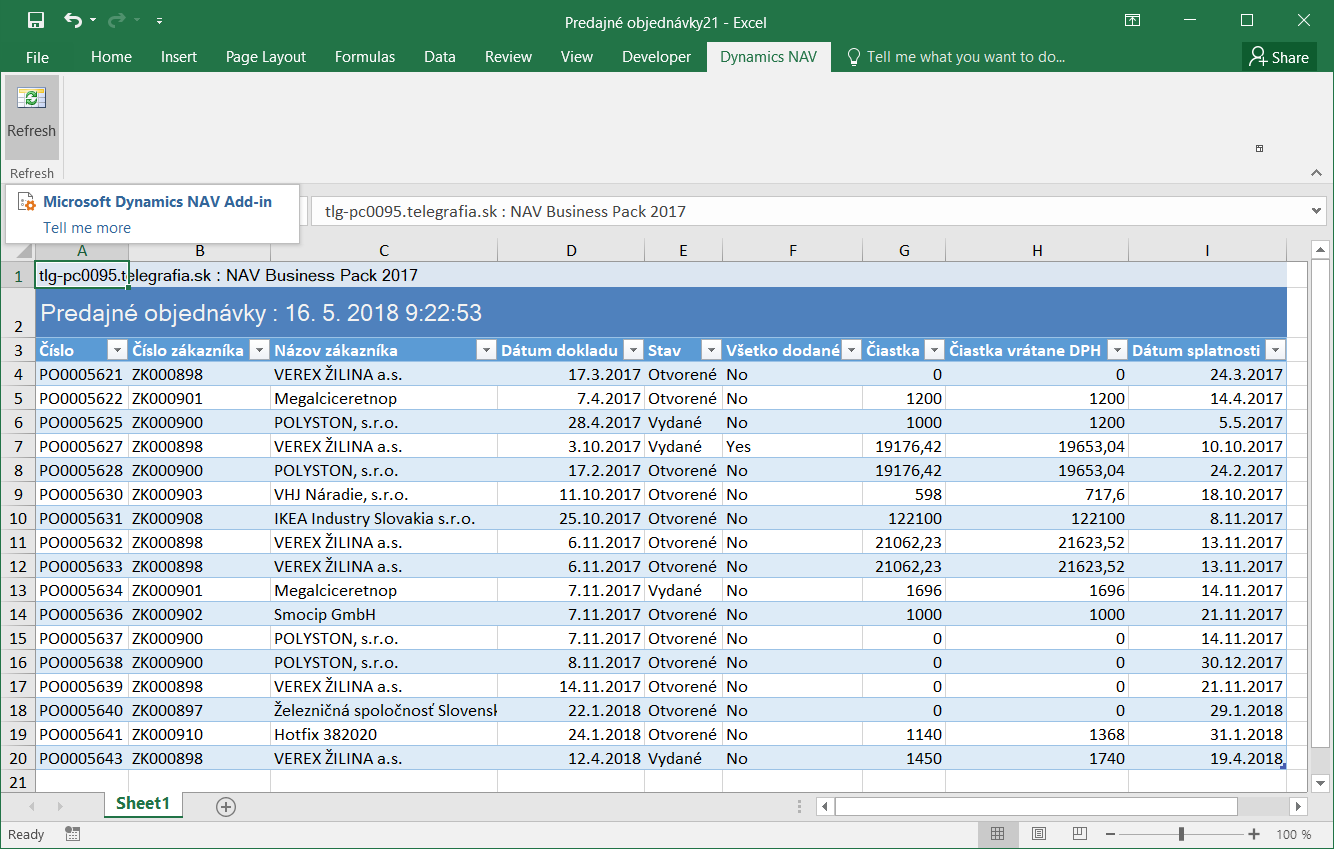Click horizontal scrollbar right arrow

1298,806
